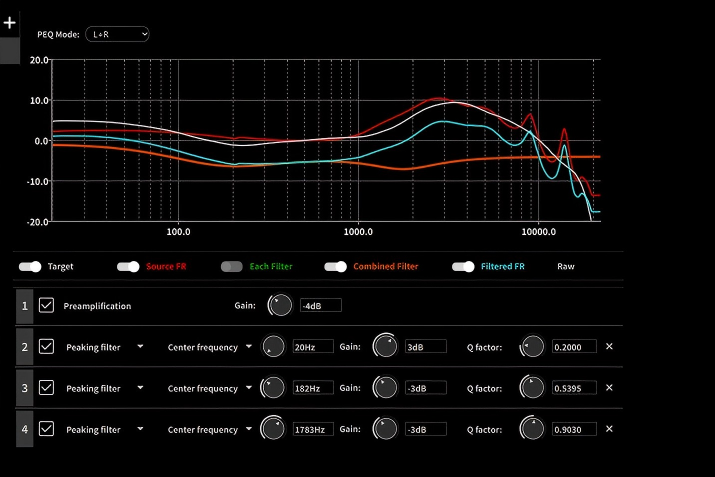715x477 pixels.
Task: Click the gain knob for filter 4
Action: tap(383, 429)
